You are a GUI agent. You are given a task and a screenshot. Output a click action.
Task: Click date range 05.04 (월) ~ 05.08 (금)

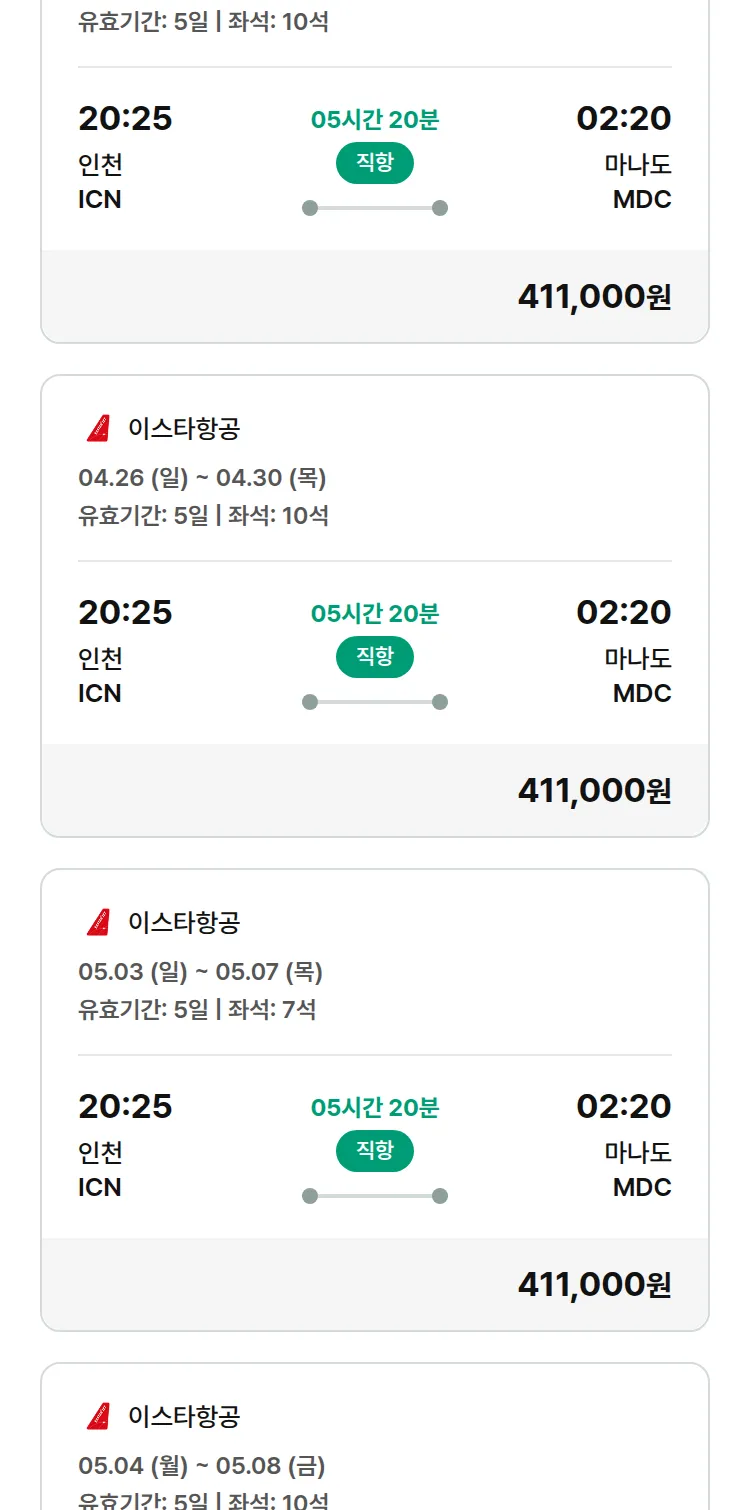202,1466
